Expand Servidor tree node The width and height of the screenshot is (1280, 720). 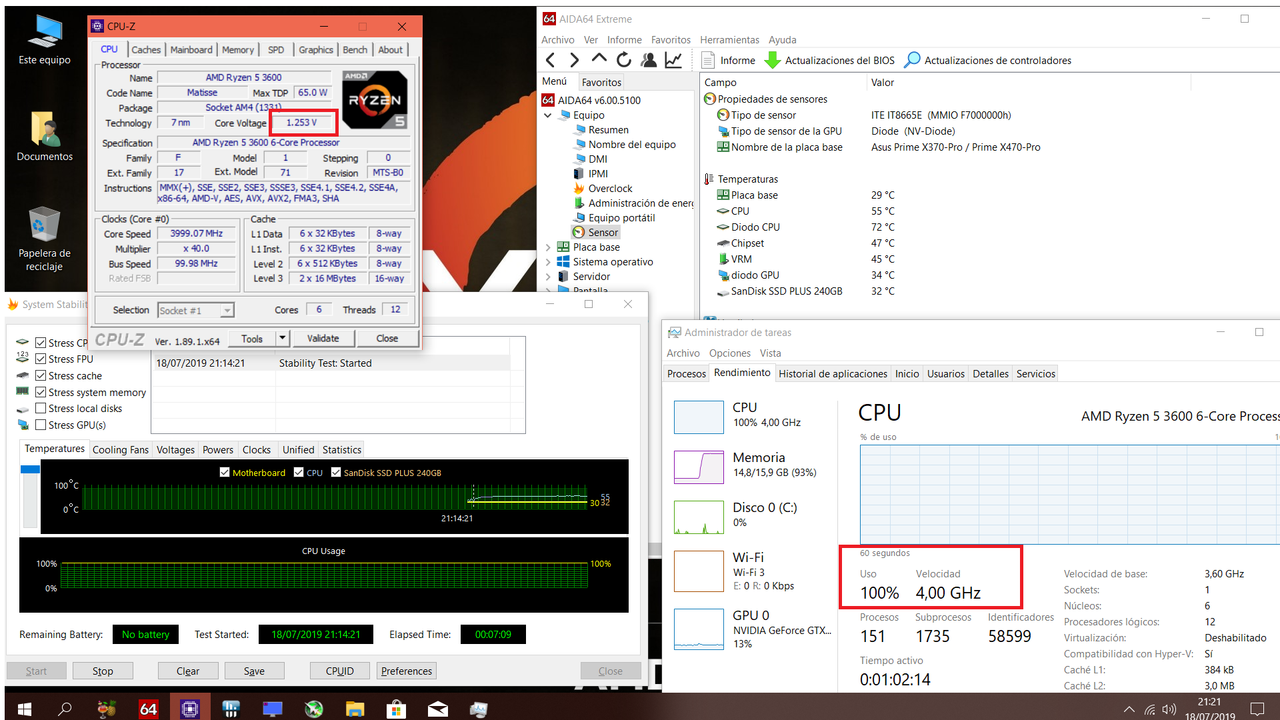(x=548, y=276)
